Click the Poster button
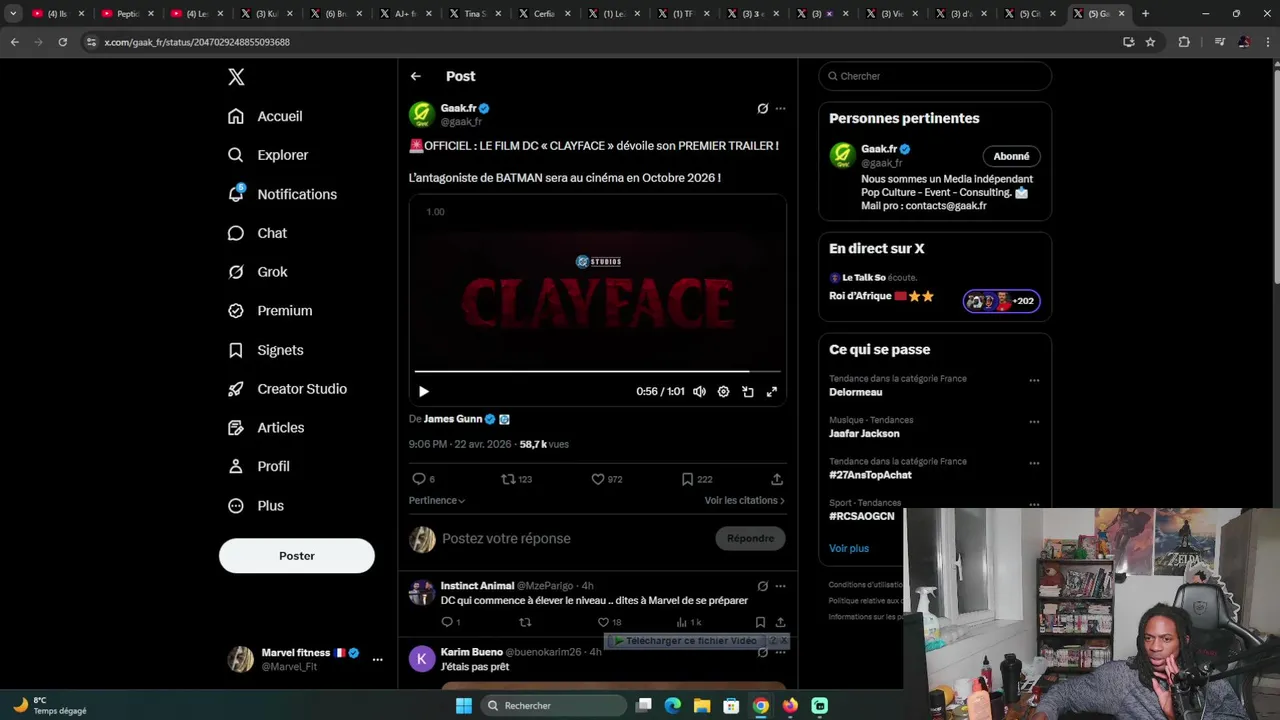Screen dimensions: 1280x720 [297, 556]
